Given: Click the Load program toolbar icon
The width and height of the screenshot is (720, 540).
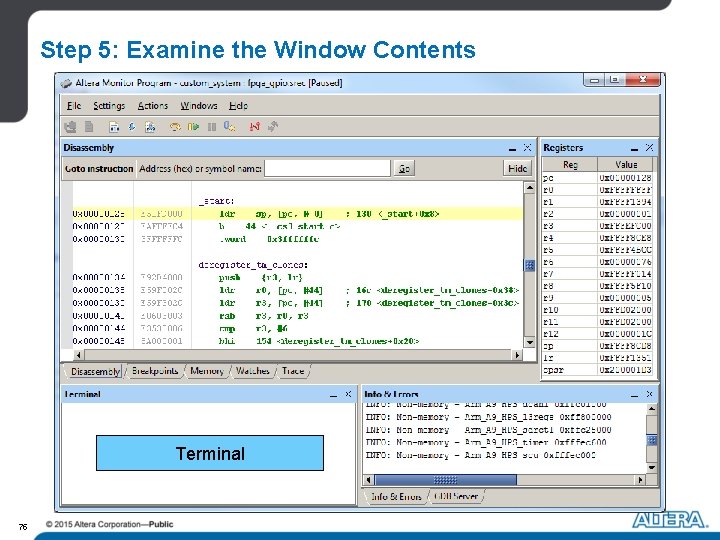Looking at the screenshot, I should point(132,127).
